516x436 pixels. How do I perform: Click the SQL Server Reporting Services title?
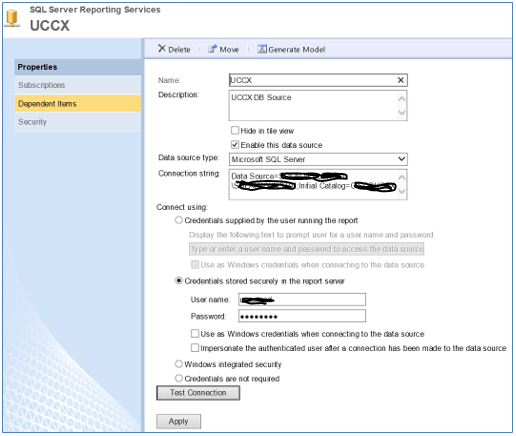tap(95, 10)
